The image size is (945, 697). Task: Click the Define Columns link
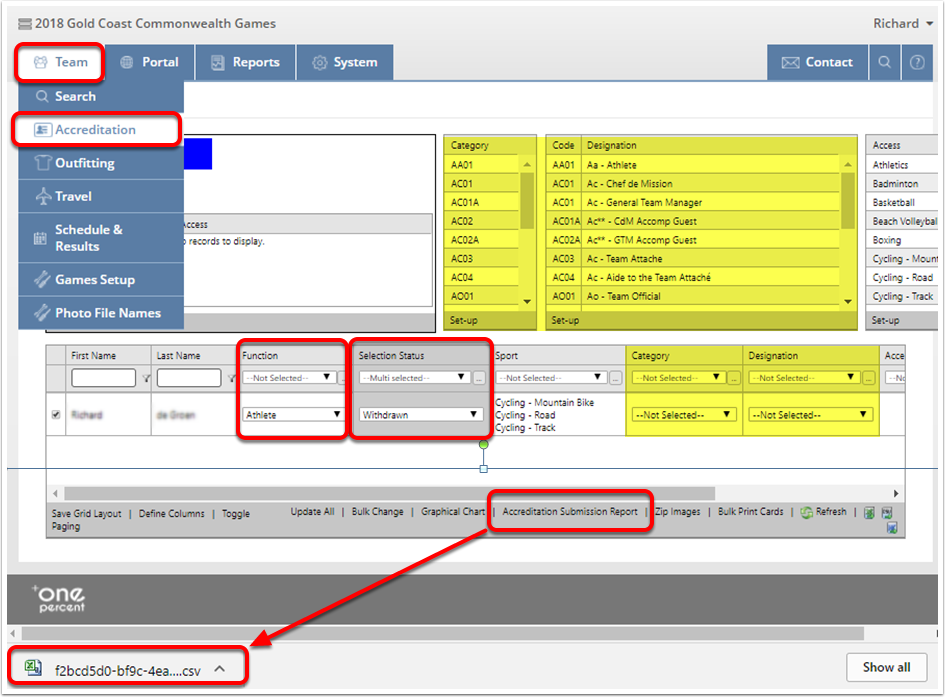(172, 513)
